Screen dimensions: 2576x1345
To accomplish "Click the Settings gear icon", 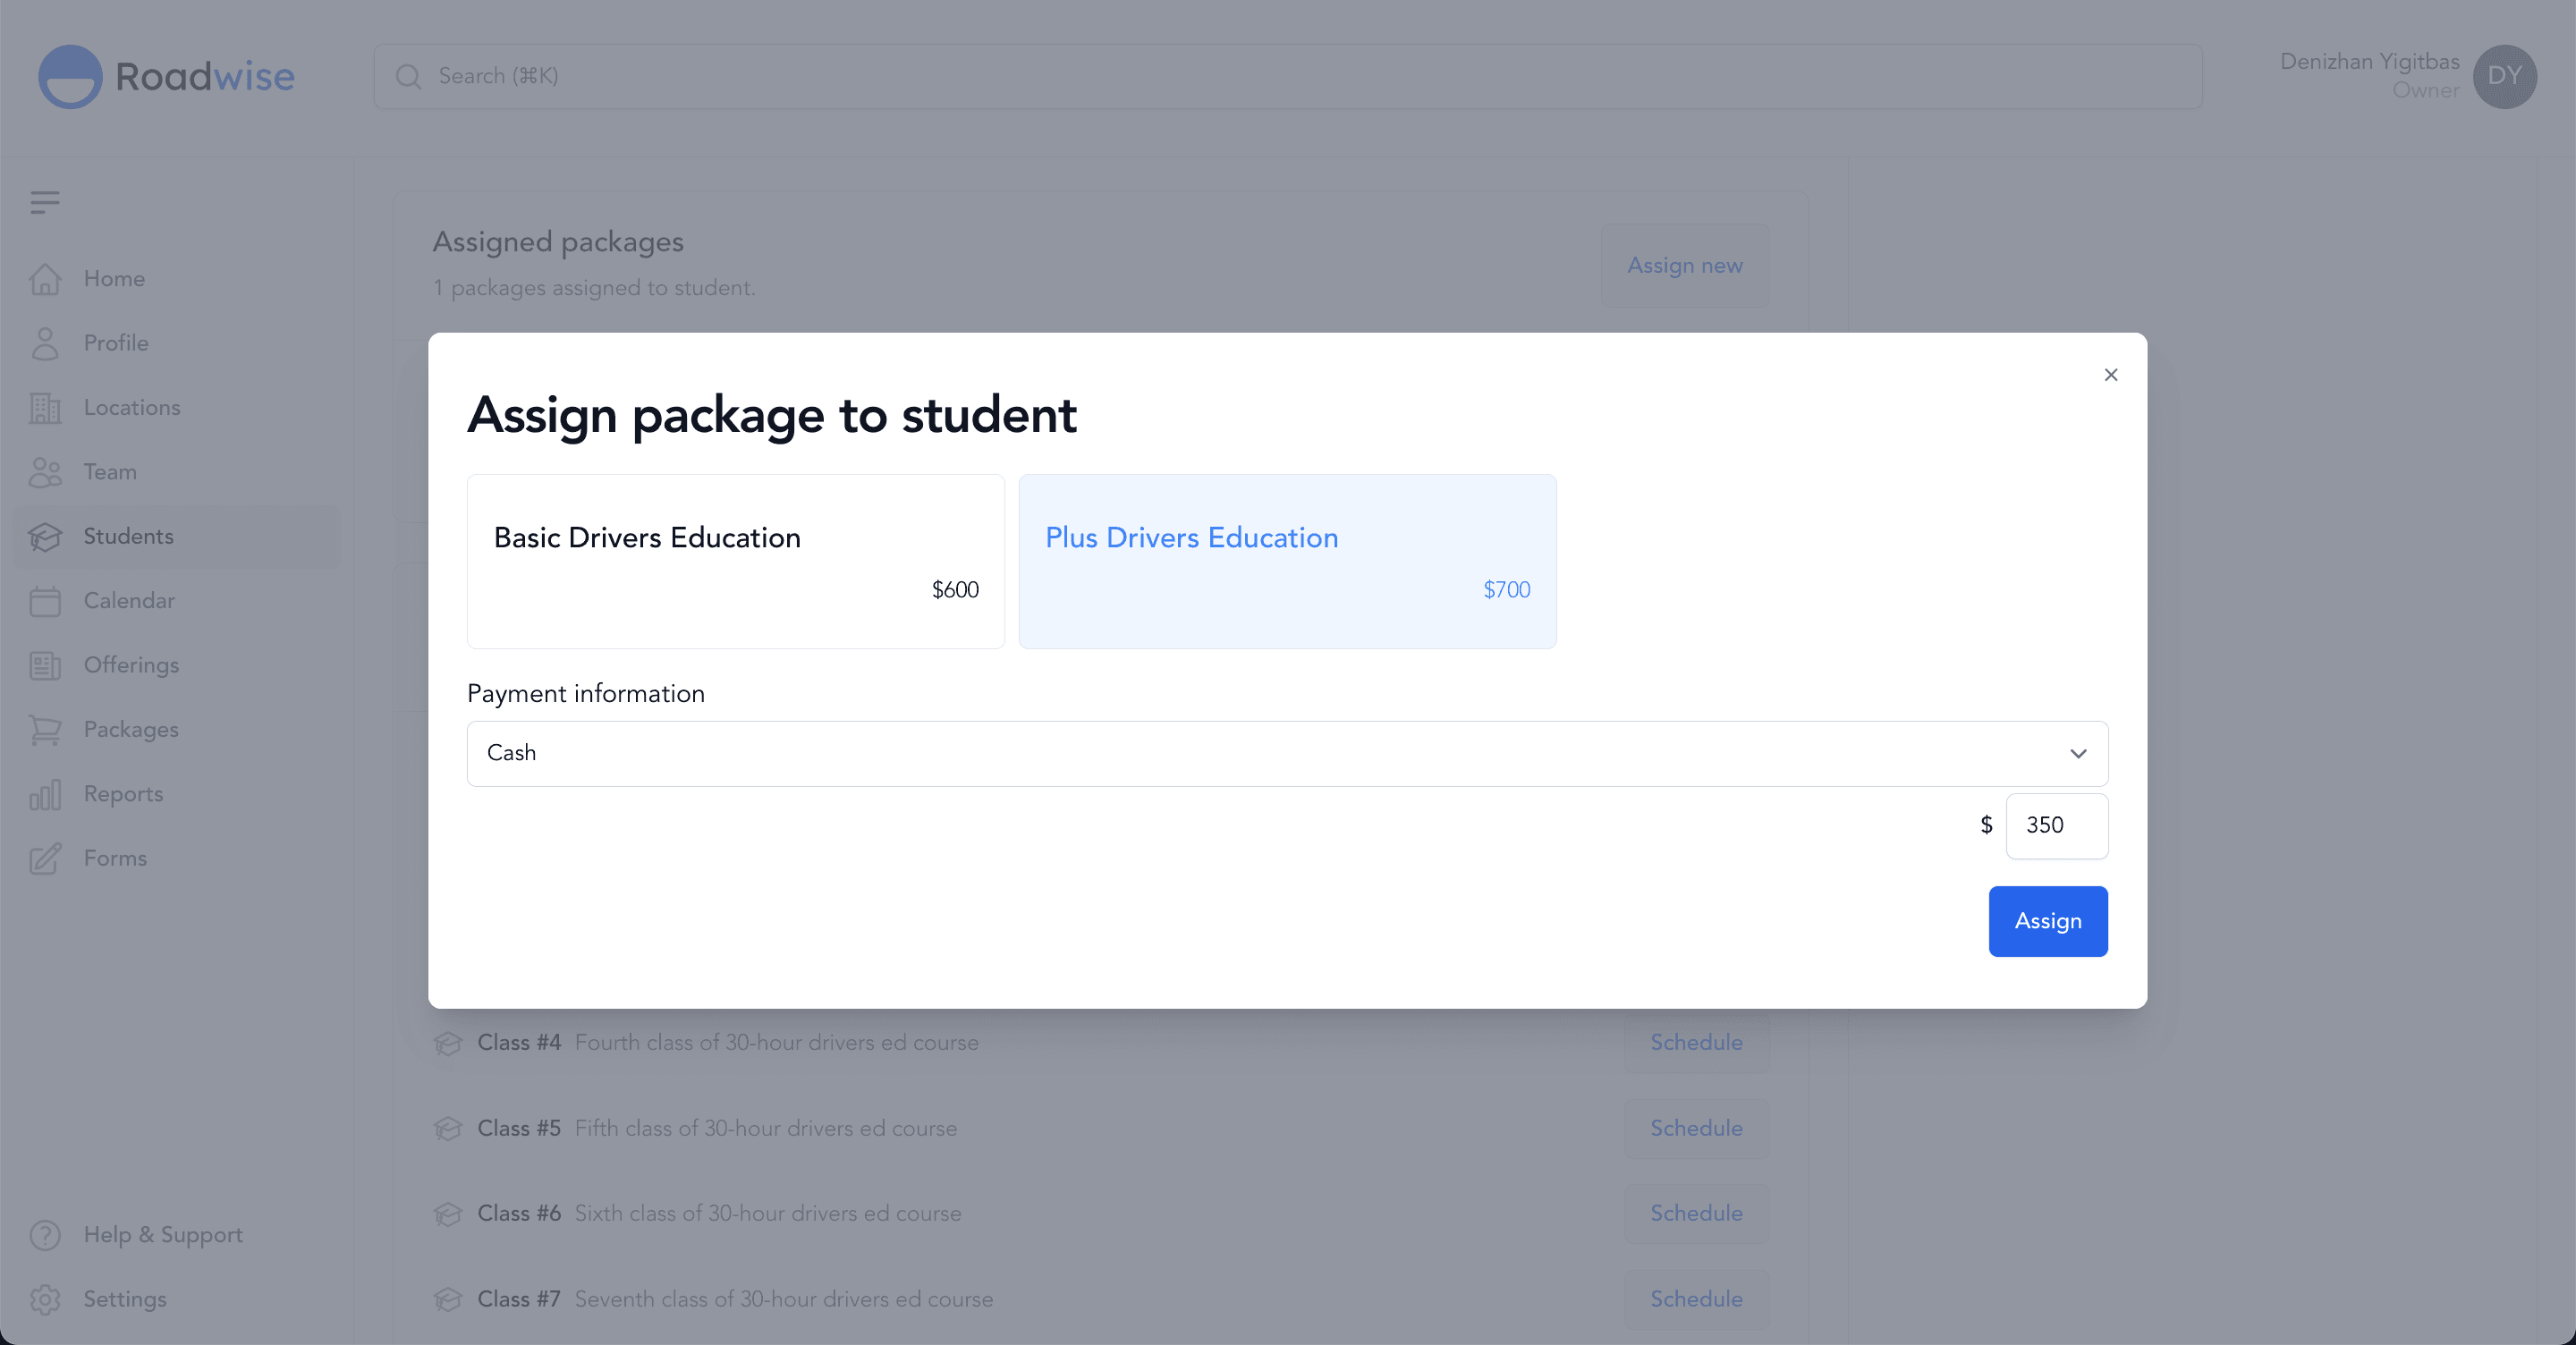I will pyautogui.click(x=45, y=1299).
